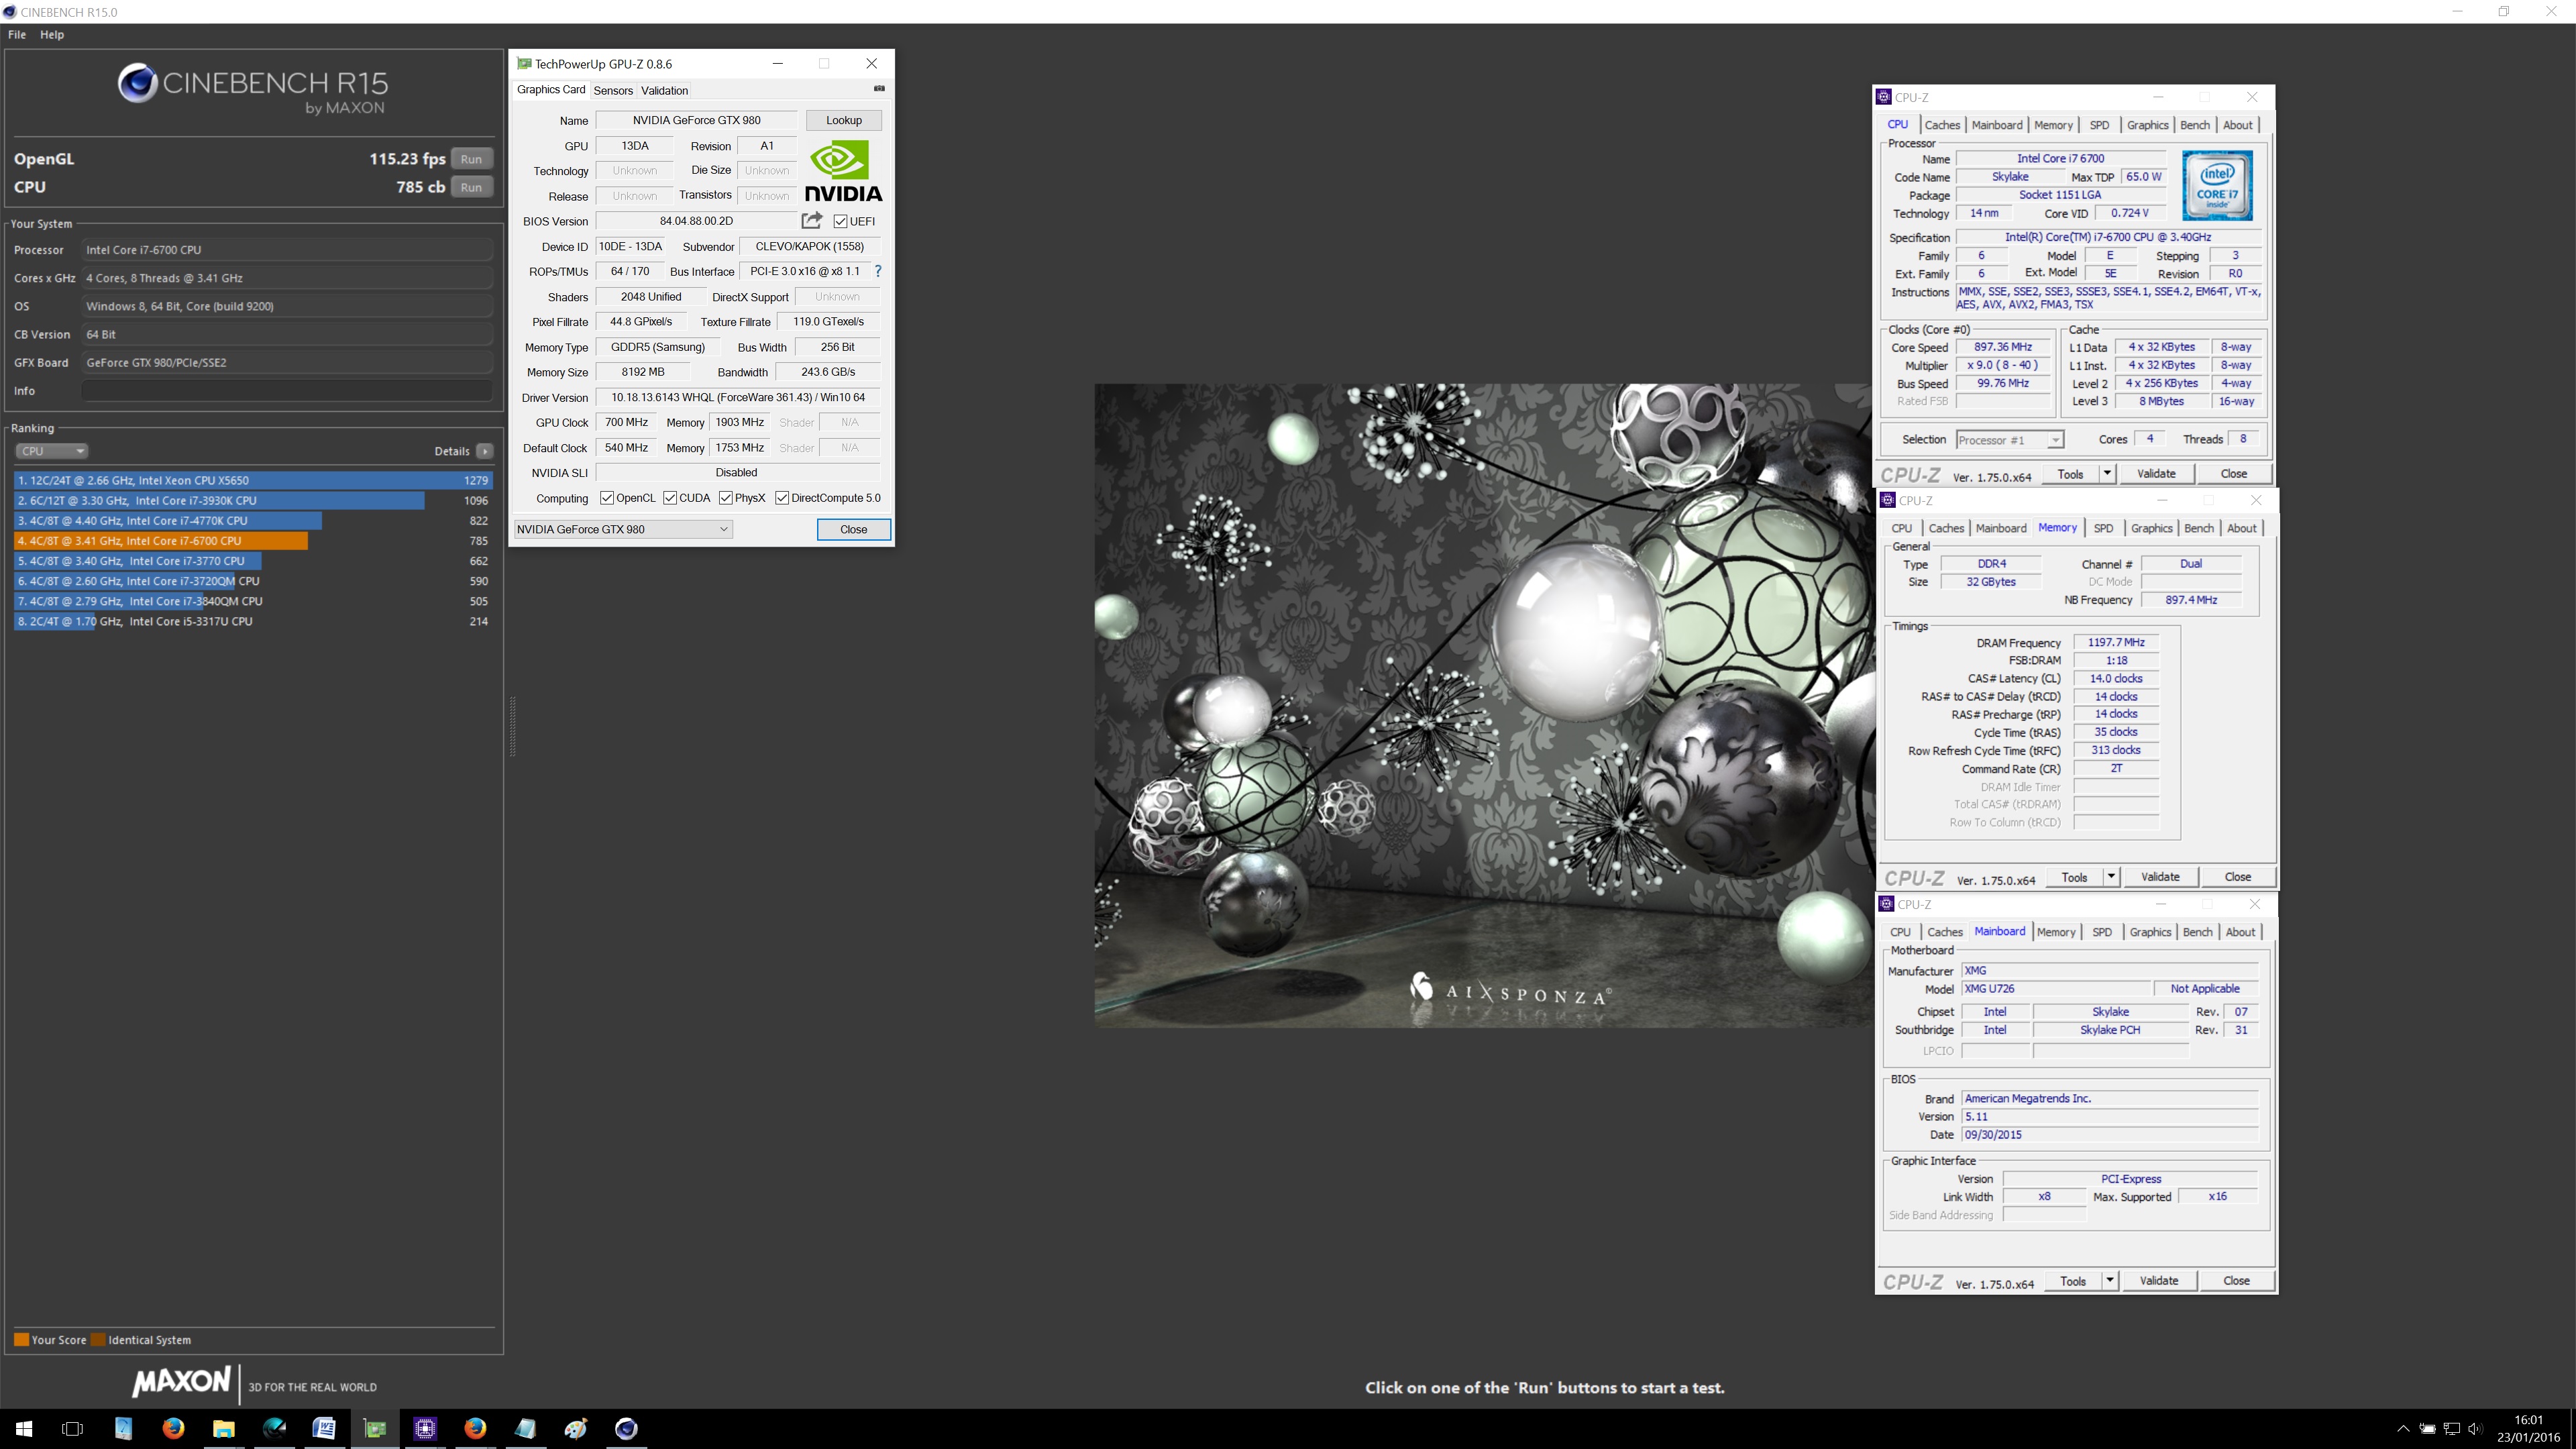
Task: Open the first Firefox taskbar icon
Action: 173,1428
